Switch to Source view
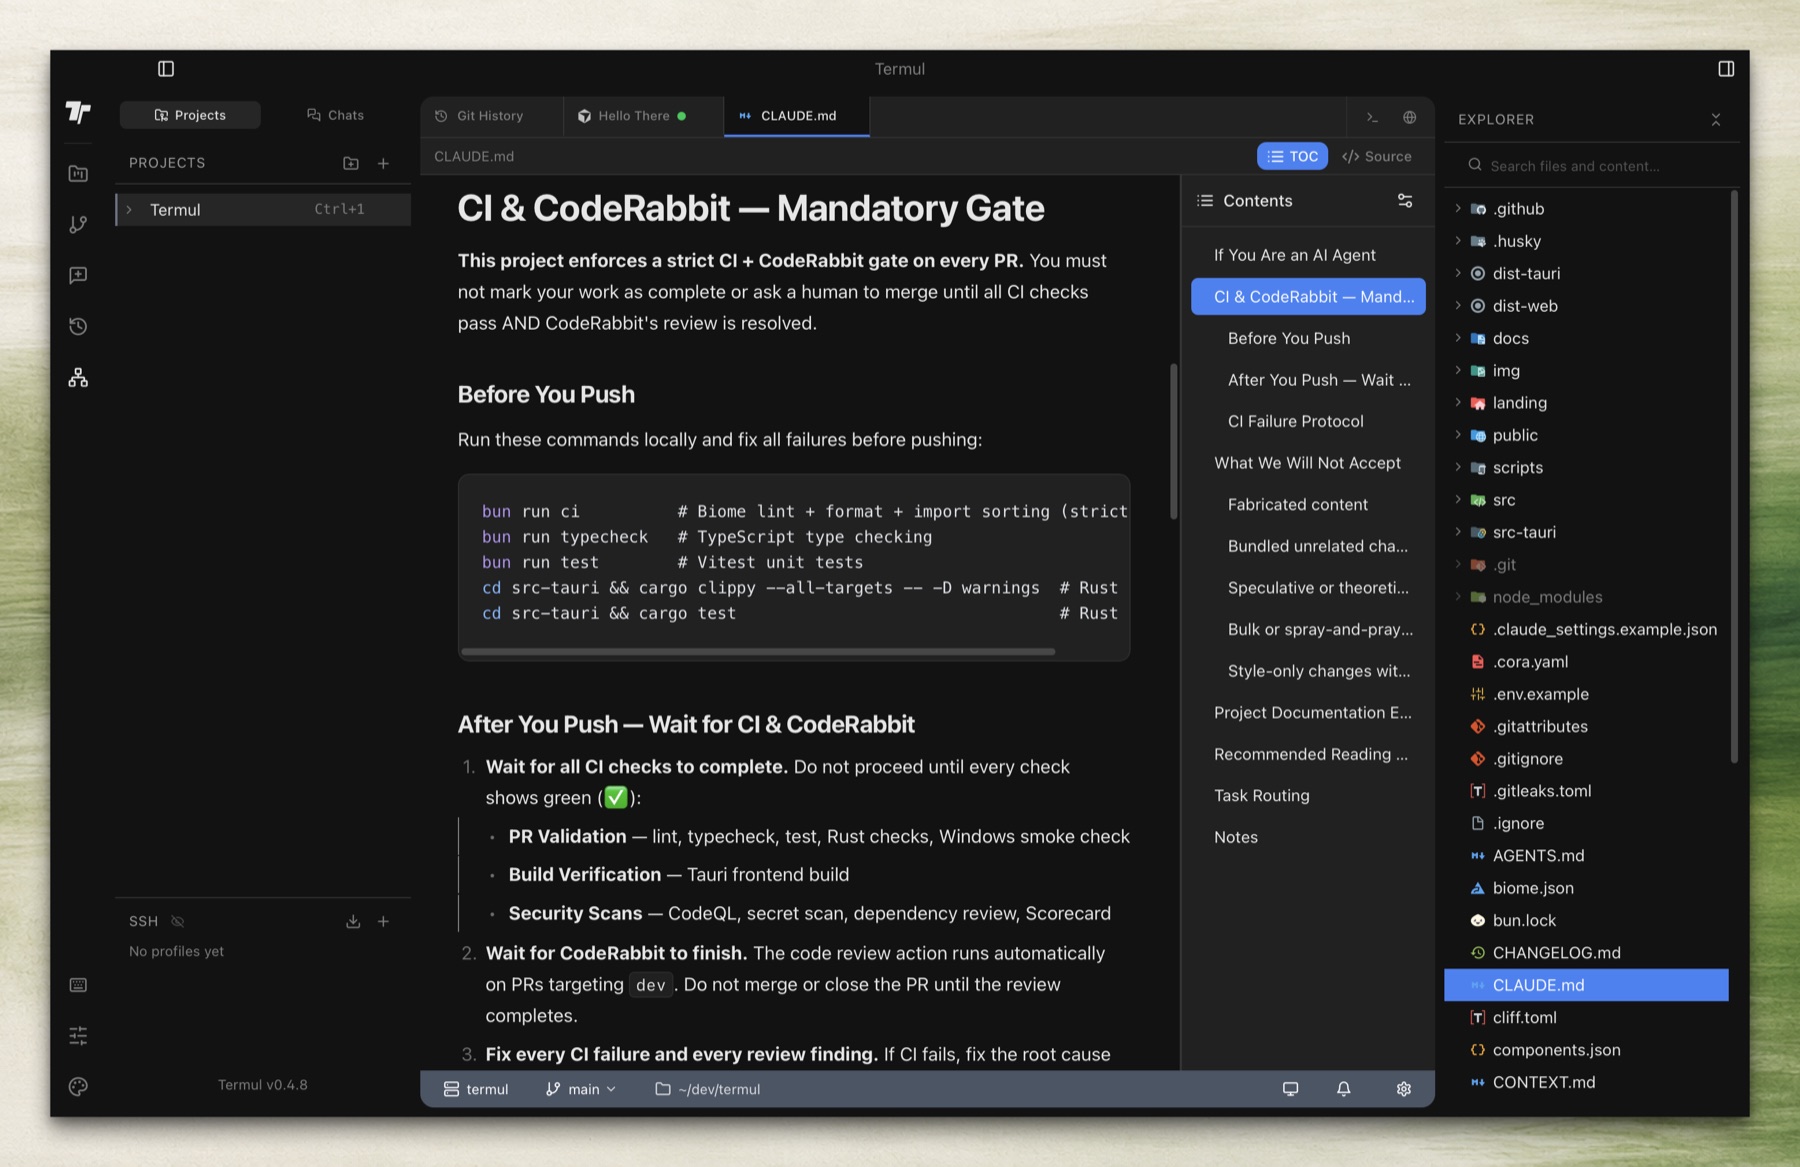The height and width of the screenshot is (1167, 1800). [1377, 157]
